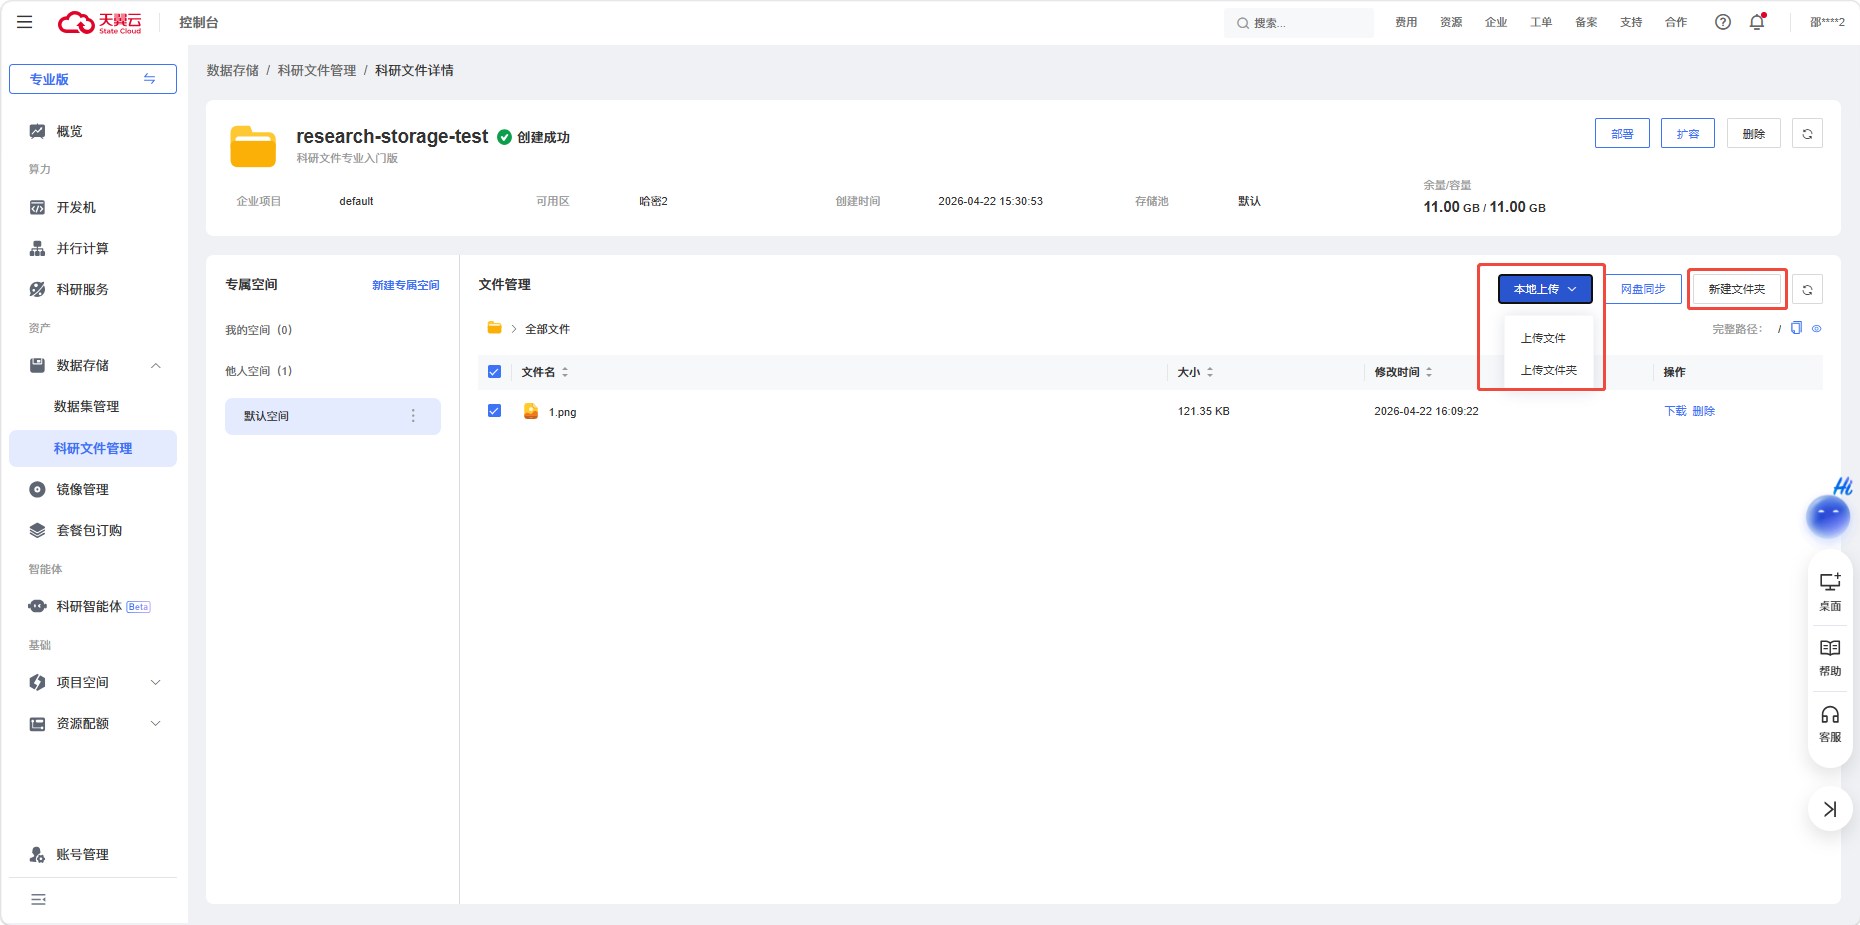The width and height of the screenshot is (1860, 925).
Task: Collapse the right floating toolbar
Action: [1830, 809]
